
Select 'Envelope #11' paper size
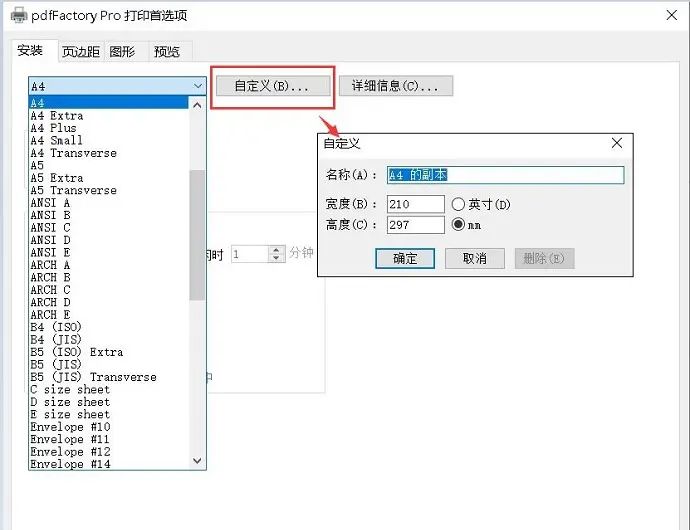click(x=109, y=439)
